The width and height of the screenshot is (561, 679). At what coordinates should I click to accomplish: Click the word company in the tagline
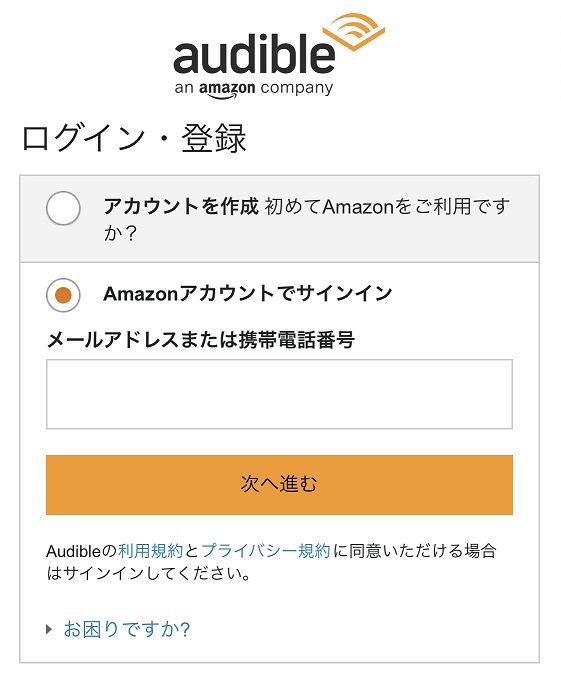[297, 88]
